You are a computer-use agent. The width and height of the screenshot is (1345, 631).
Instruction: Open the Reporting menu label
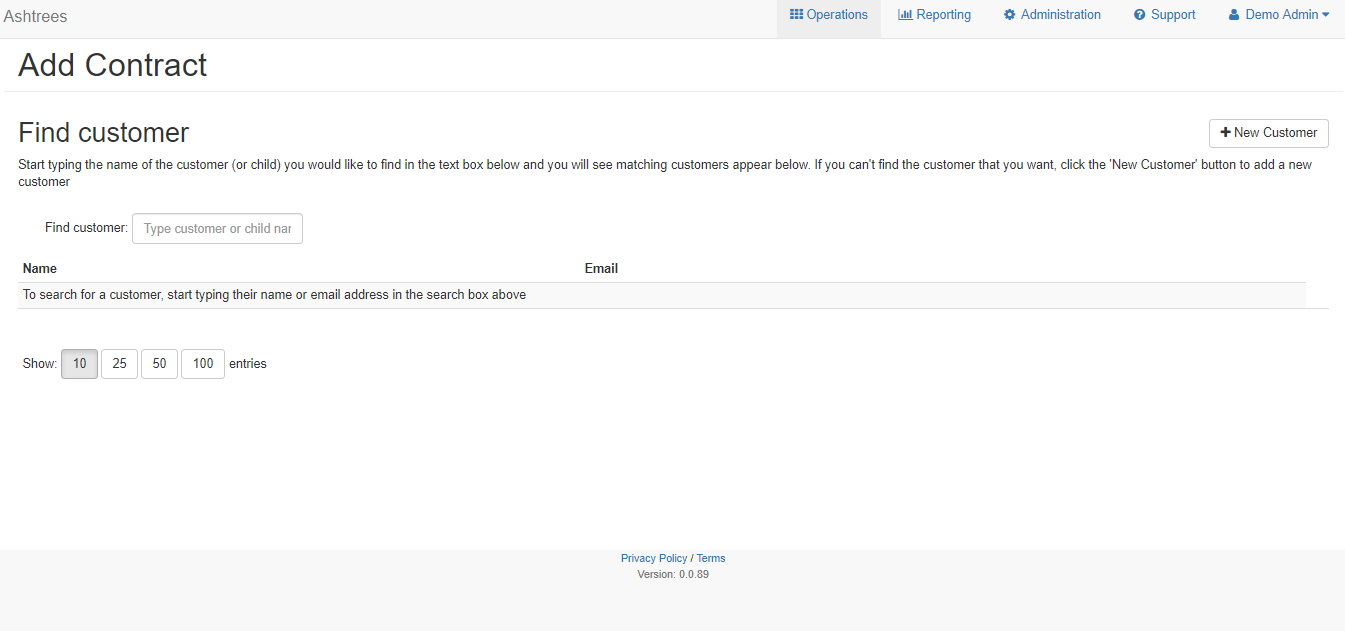[943, 15]
